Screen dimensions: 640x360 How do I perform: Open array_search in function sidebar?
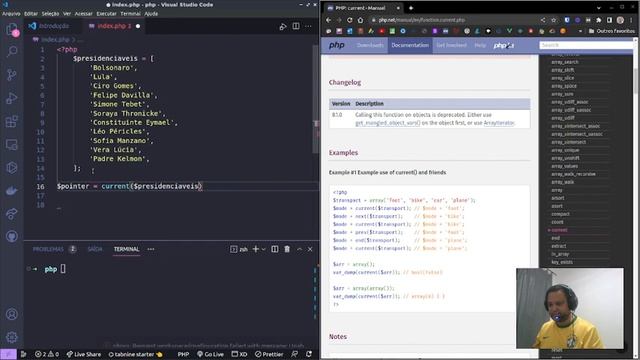[x=564, y=62]
